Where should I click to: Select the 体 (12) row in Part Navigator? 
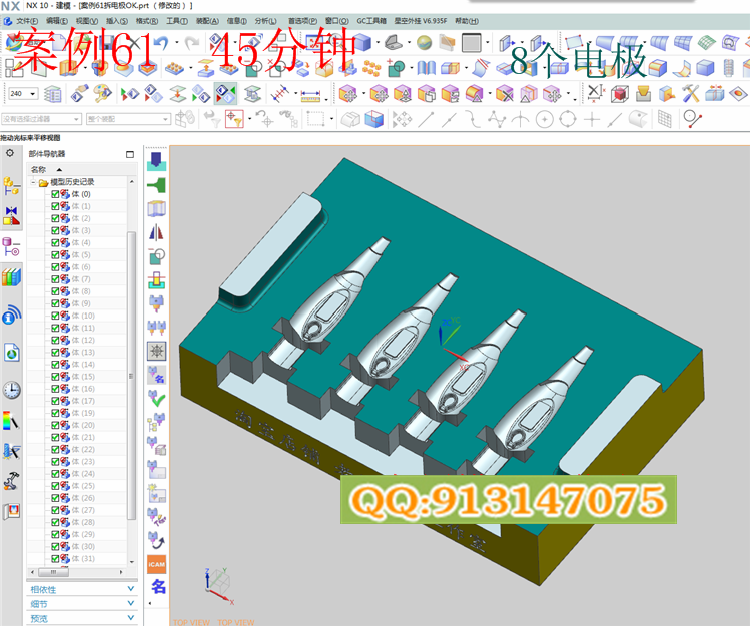click(x=77, y=340)
